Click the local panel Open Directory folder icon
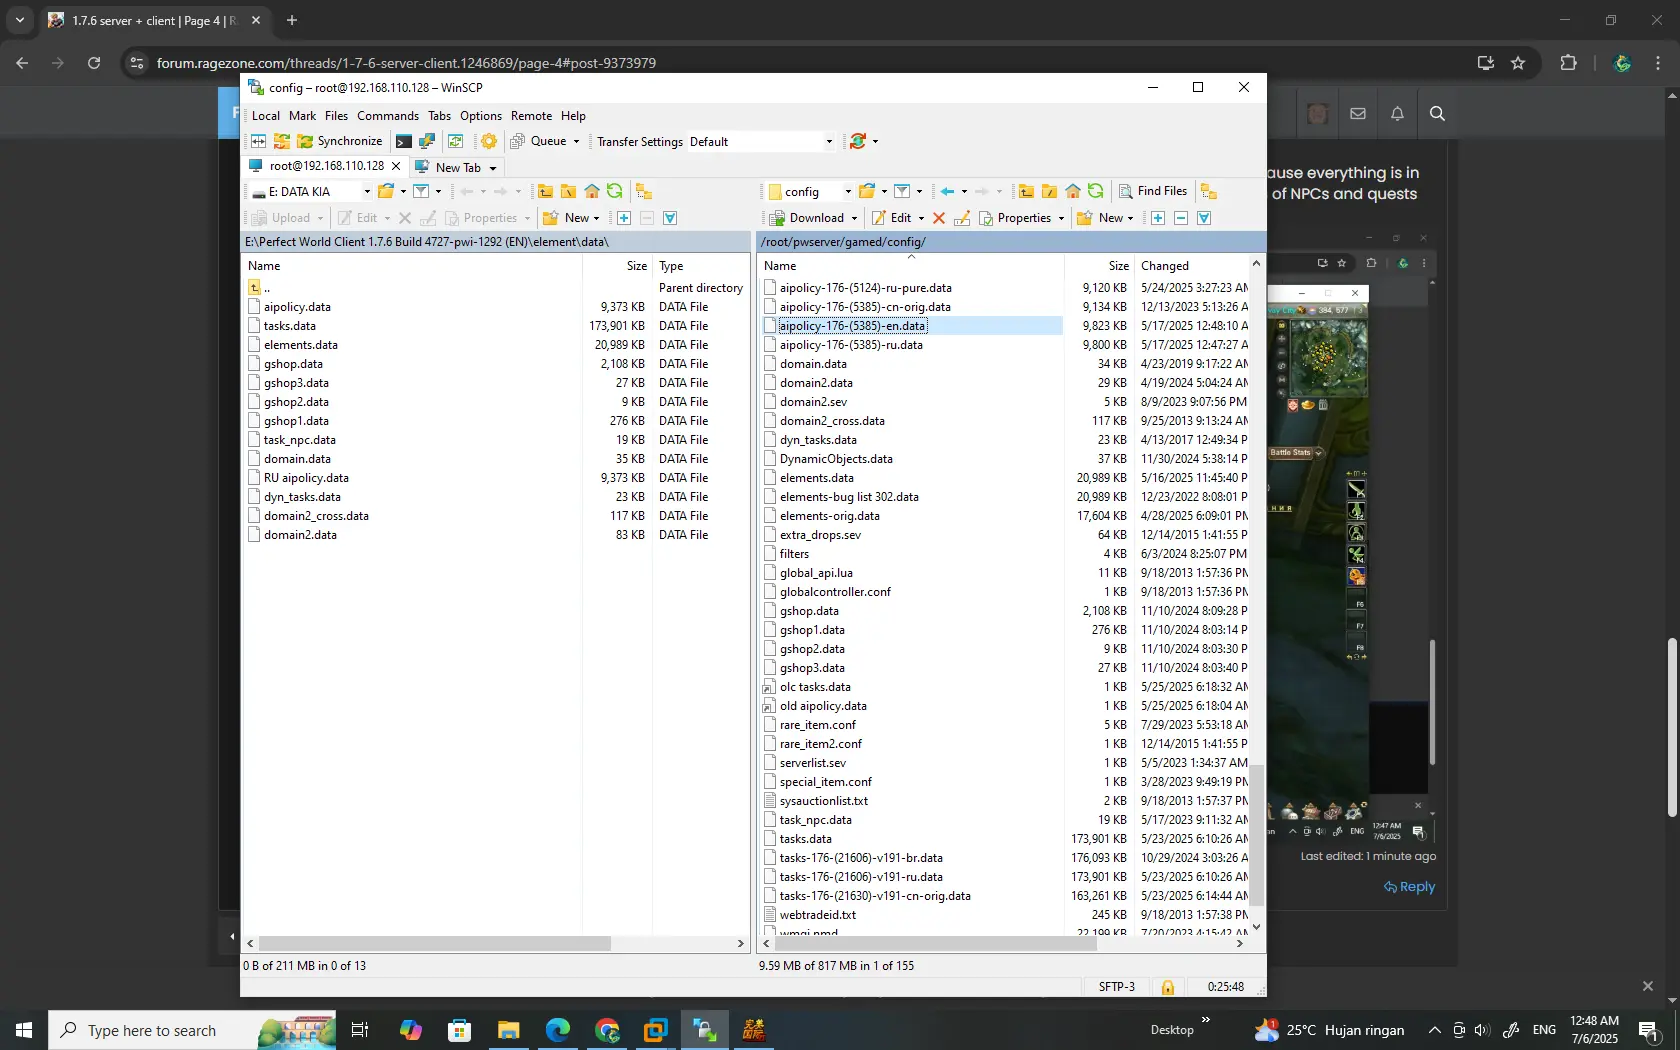 [386, 191]
